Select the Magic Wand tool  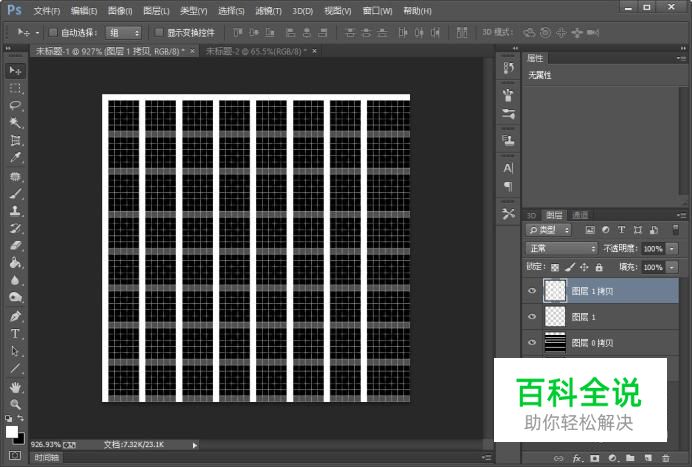15,123
